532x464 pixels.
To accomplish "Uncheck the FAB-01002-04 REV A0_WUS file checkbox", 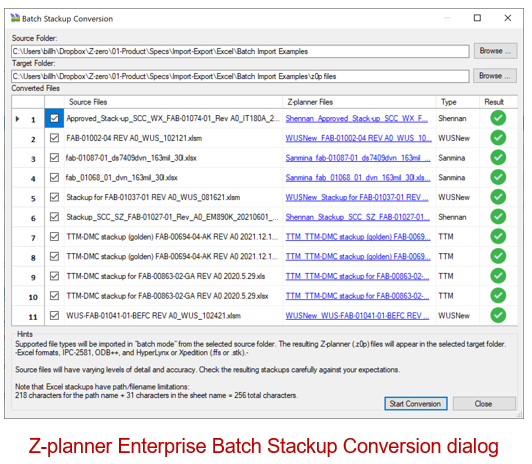I will click(54, 138).
